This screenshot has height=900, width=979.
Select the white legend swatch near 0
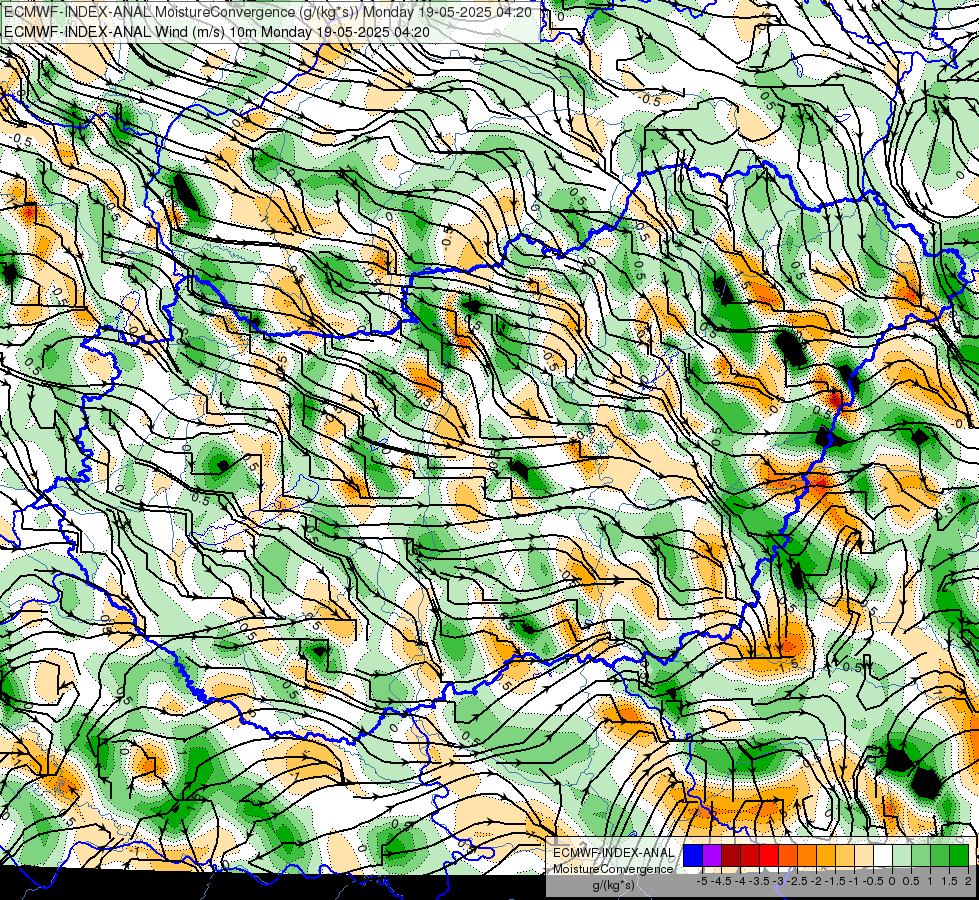pyautogui.click(x=883, y=856)
